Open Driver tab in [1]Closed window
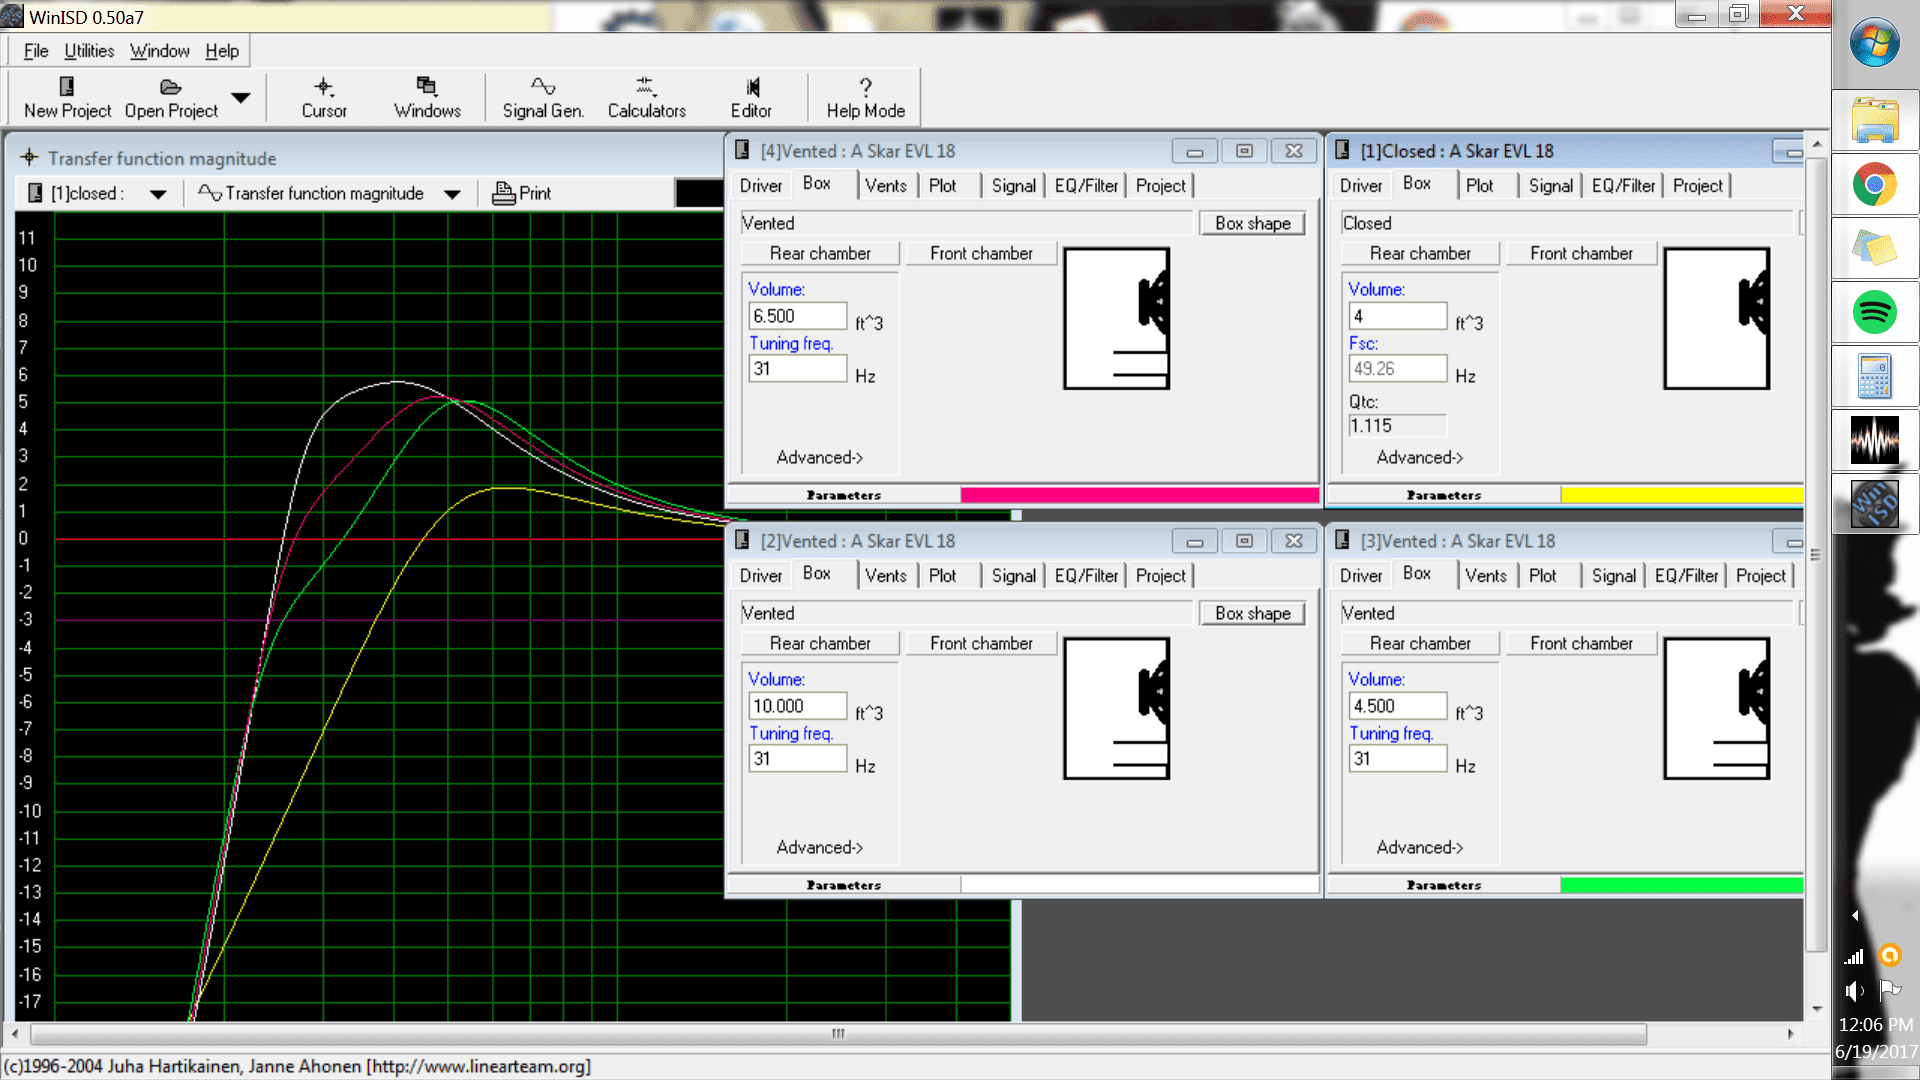The image size is (1920, 1080). pos(1361,186)
